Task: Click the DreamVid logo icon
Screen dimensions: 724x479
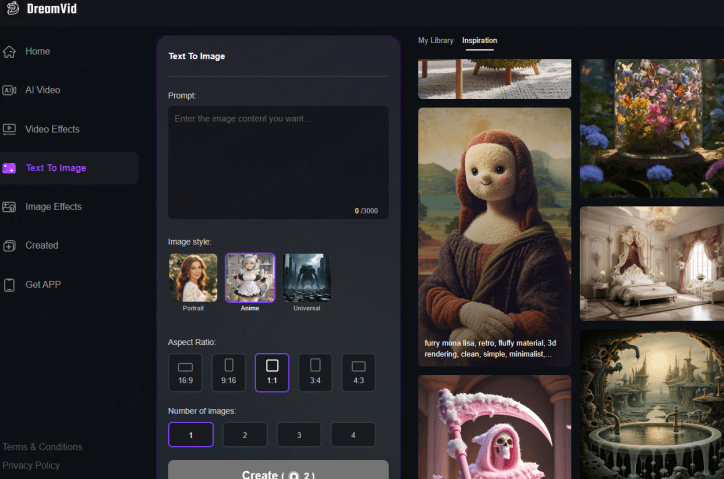Action: pyautogui.click(x=13, y=7)
